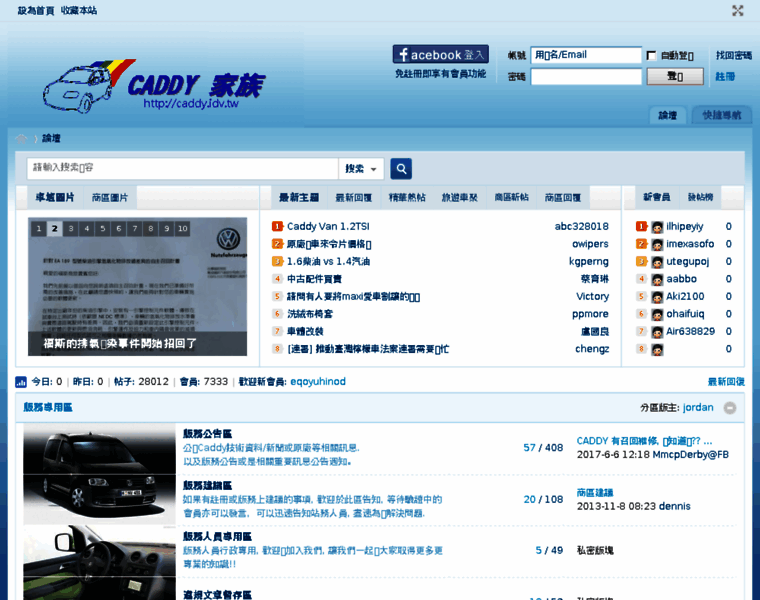This screenshot has height=600, width=760.
Task: Click the avatar icon next to Air638829
Action: pyautogui.click(x=657, y=332)
